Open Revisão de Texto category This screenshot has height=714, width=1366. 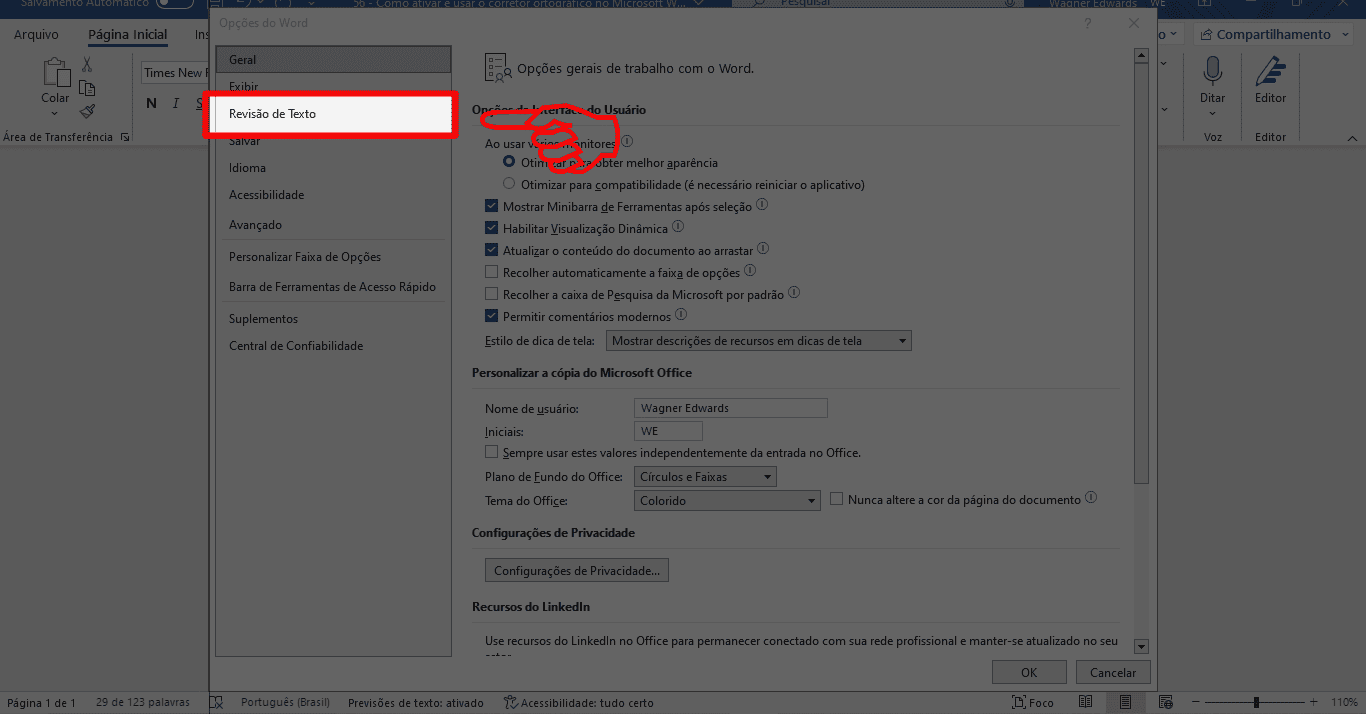tap(330, 114)
